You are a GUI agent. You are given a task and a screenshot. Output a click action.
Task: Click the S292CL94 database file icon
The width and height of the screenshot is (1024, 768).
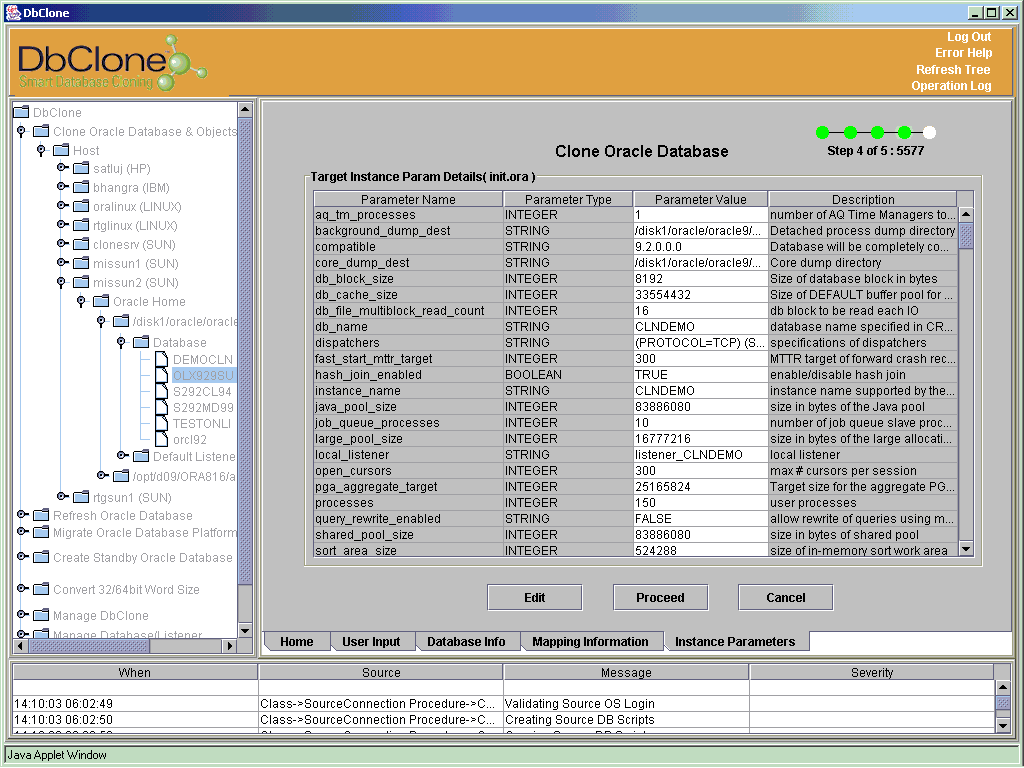[161, 391]
